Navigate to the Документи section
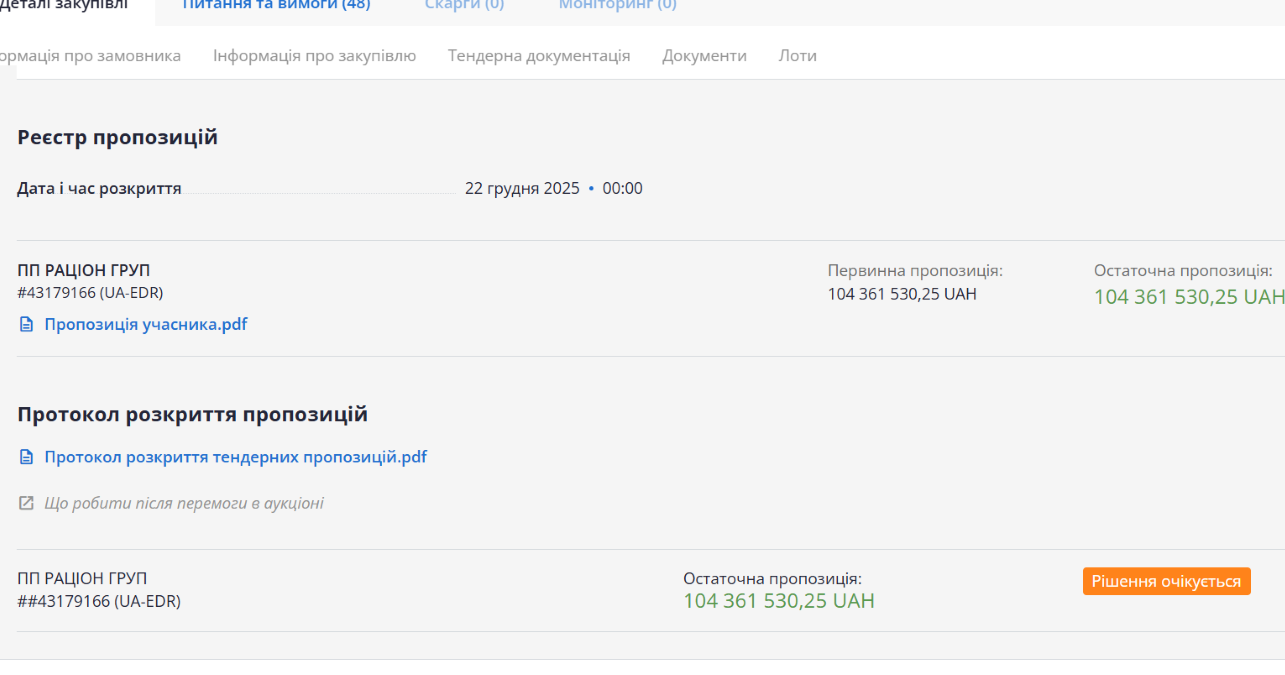 coord(704,56)
